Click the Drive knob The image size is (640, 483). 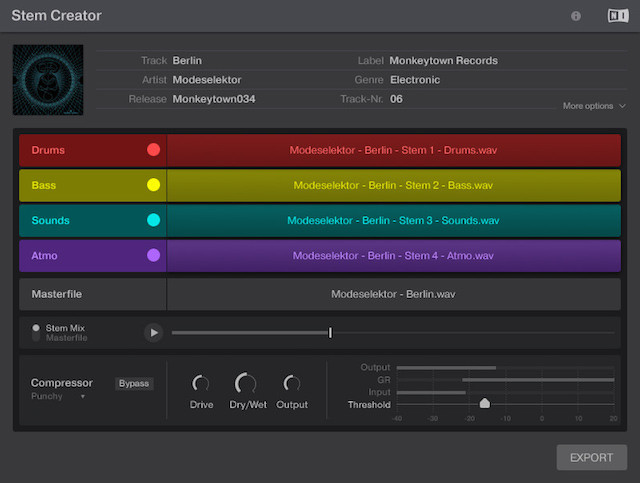[x=201, y=383]
